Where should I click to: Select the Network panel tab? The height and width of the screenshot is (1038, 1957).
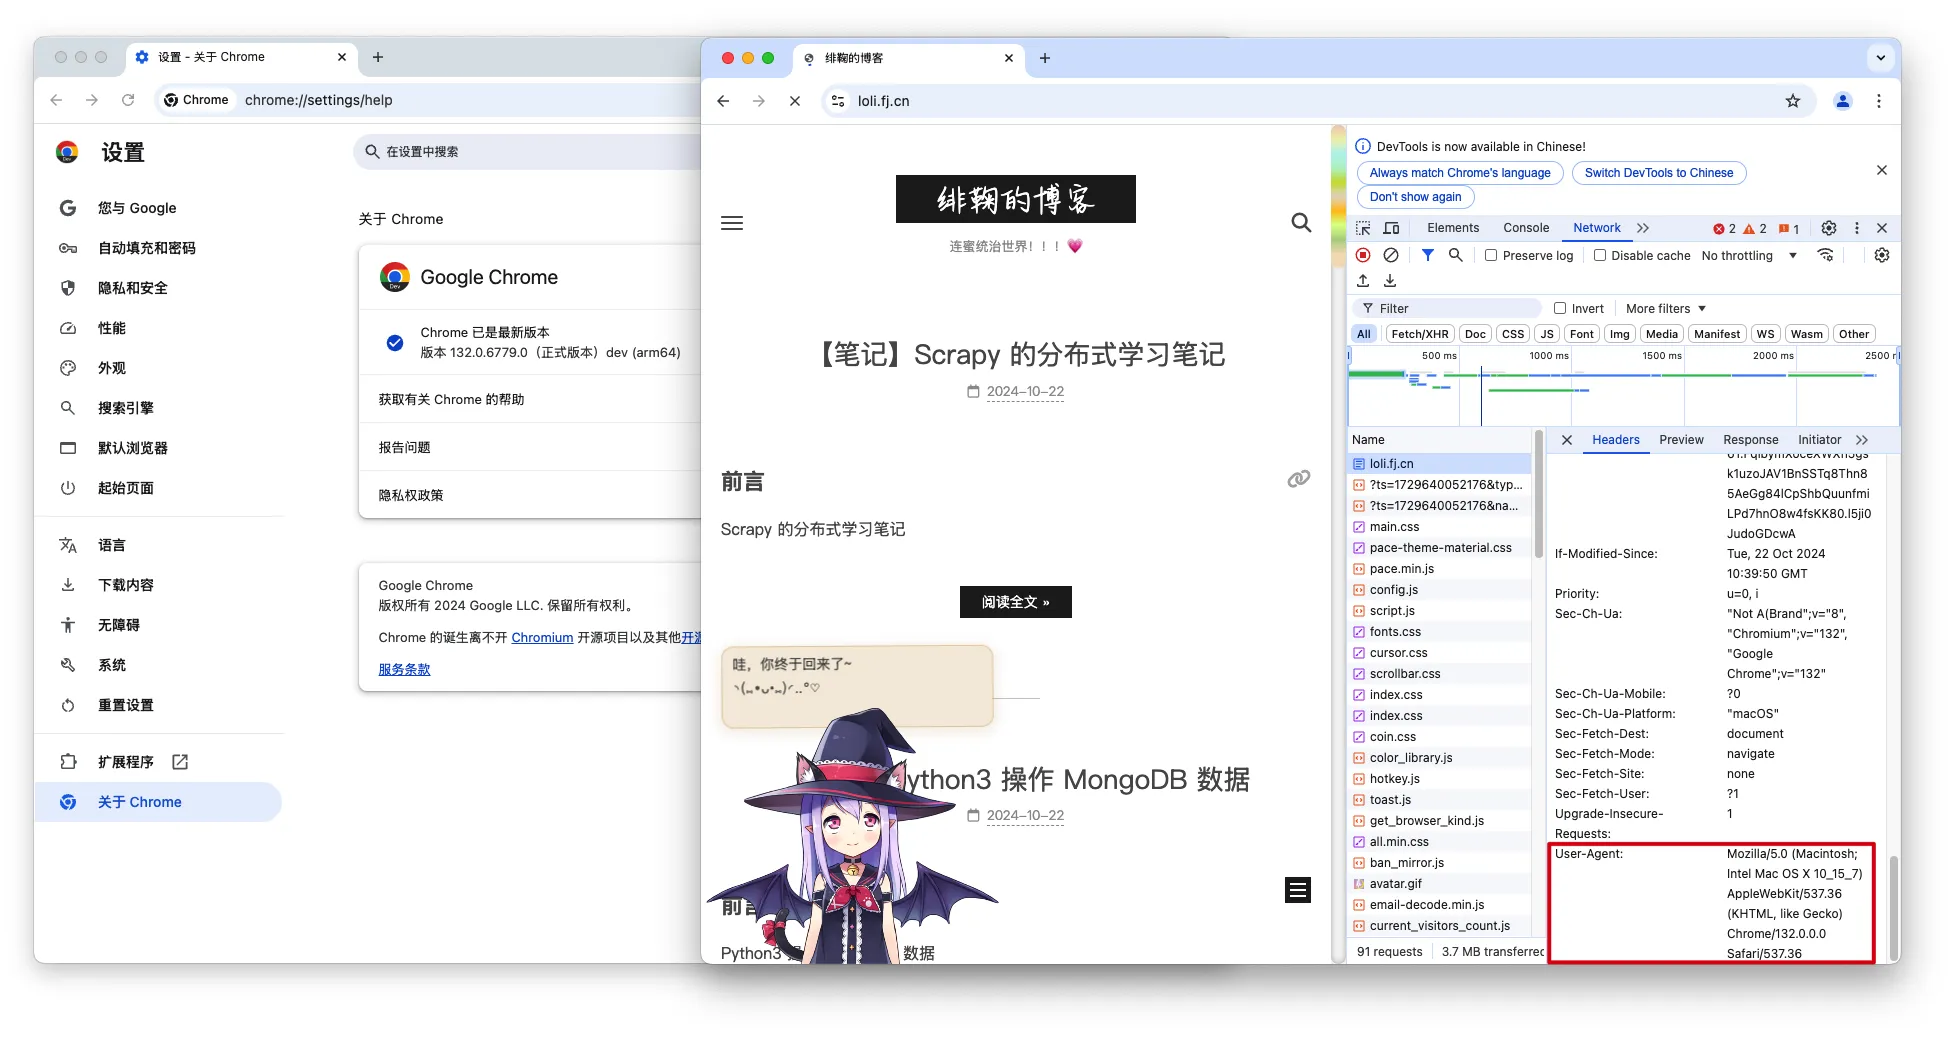point(1597,228)
